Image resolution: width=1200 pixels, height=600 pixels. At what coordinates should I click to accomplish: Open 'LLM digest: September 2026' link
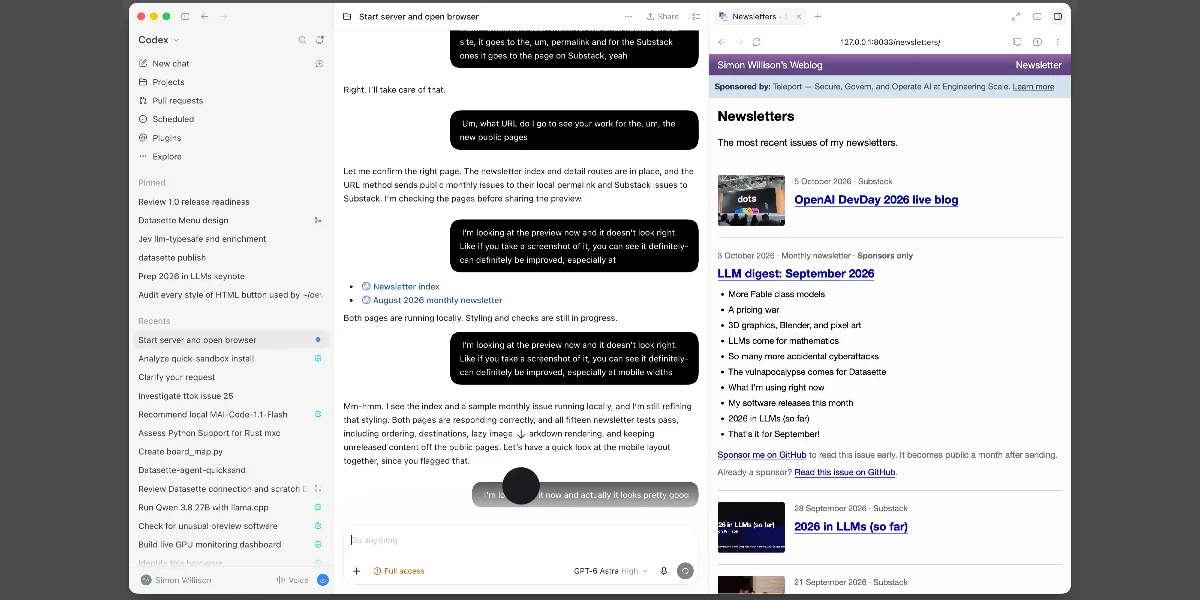(x=796, y=273)
